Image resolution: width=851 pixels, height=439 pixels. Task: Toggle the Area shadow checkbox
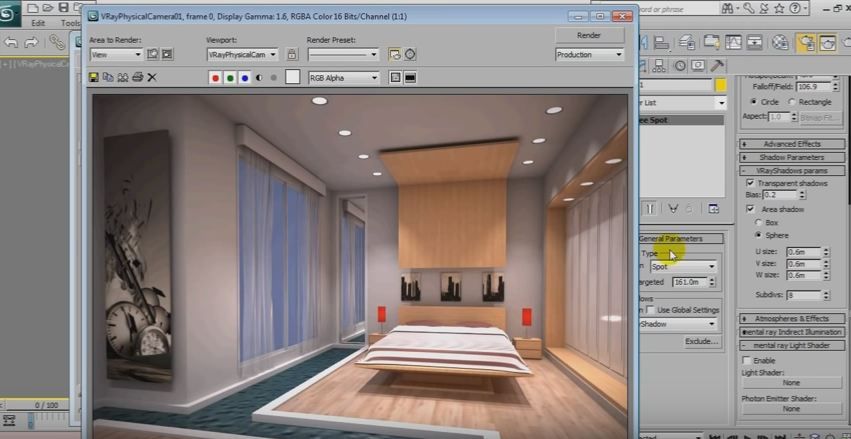pyautogui.click(x=751, y=209)
